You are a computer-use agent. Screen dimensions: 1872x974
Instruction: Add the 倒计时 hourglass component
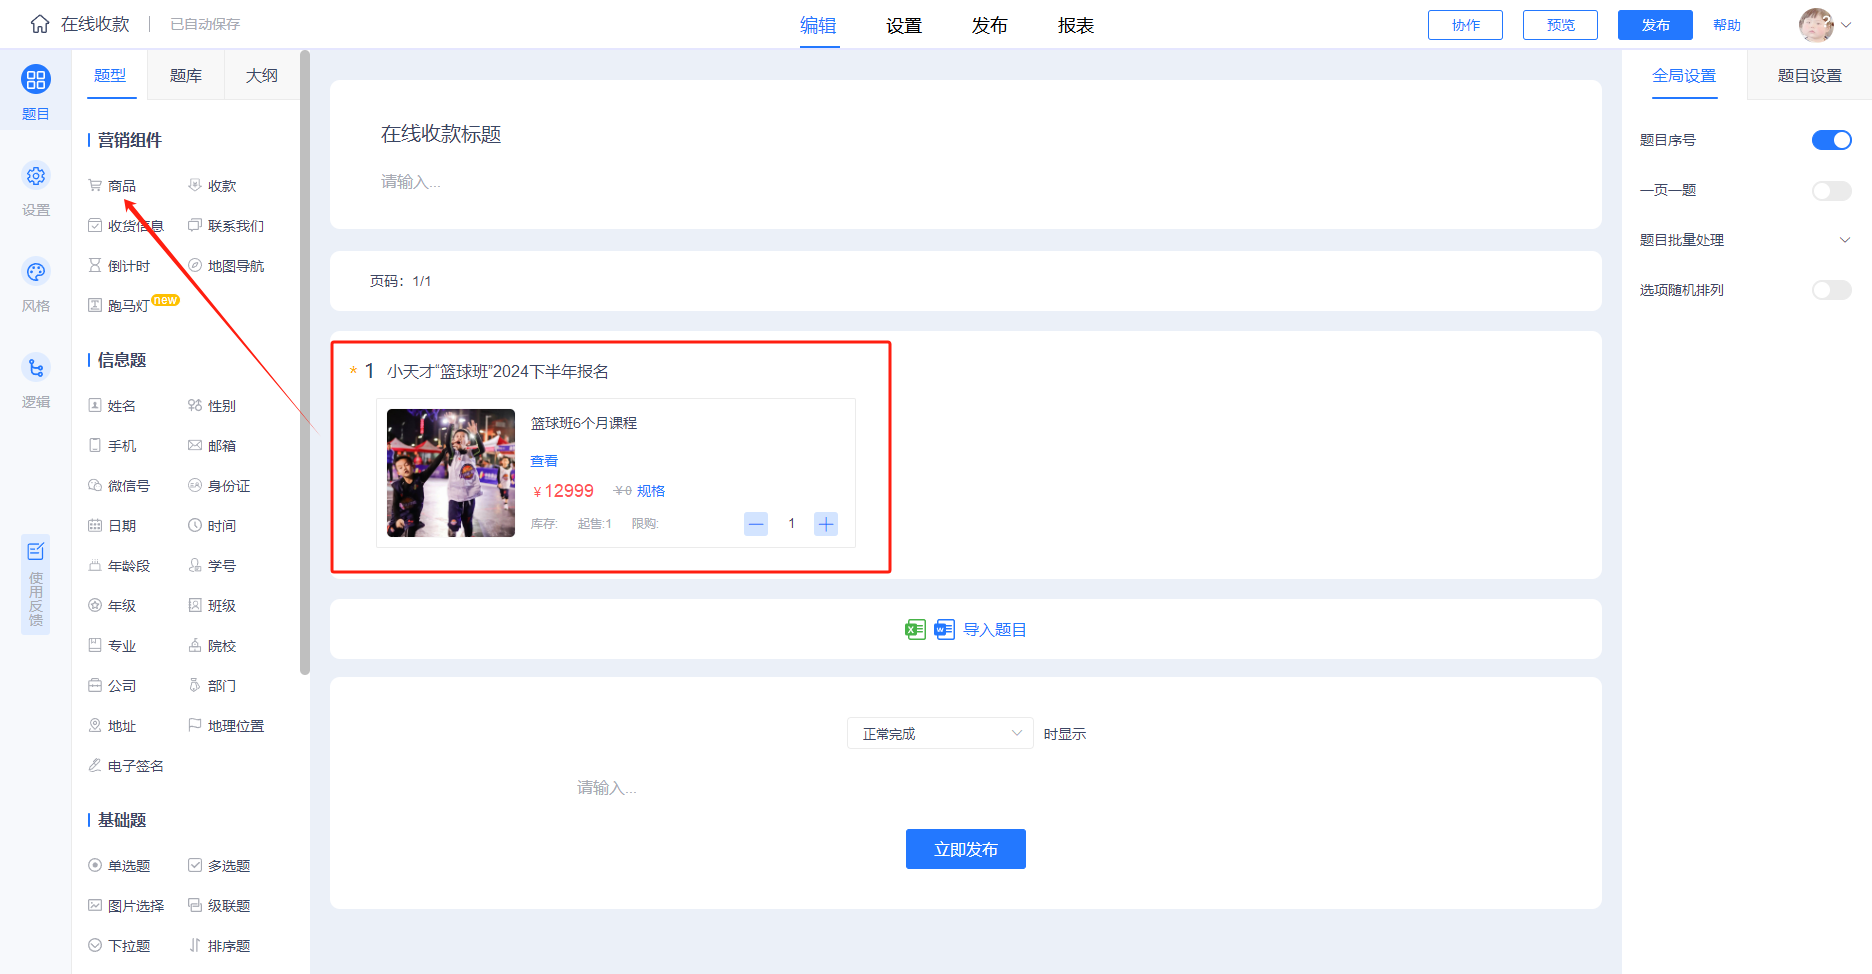tap(119, 266)
